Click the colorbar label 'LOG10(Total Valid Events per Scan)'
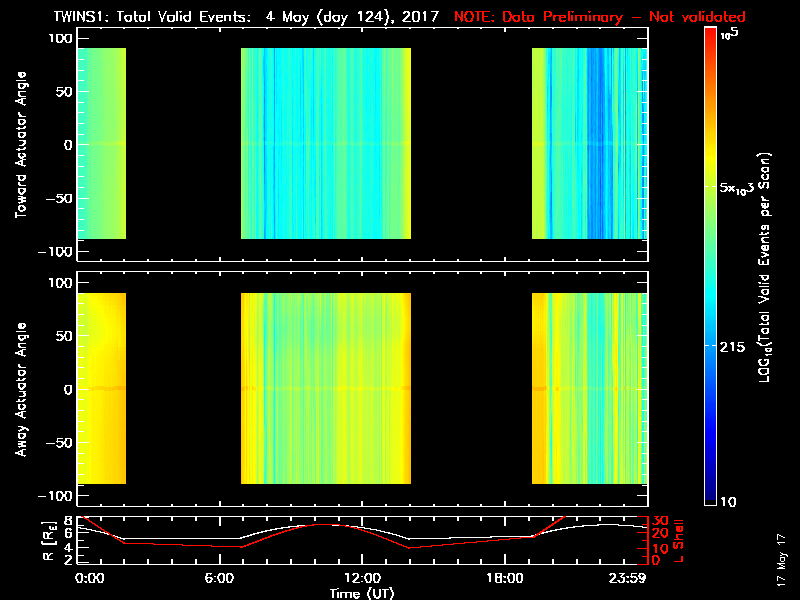800x600 pixels. (x=765, y=267)
